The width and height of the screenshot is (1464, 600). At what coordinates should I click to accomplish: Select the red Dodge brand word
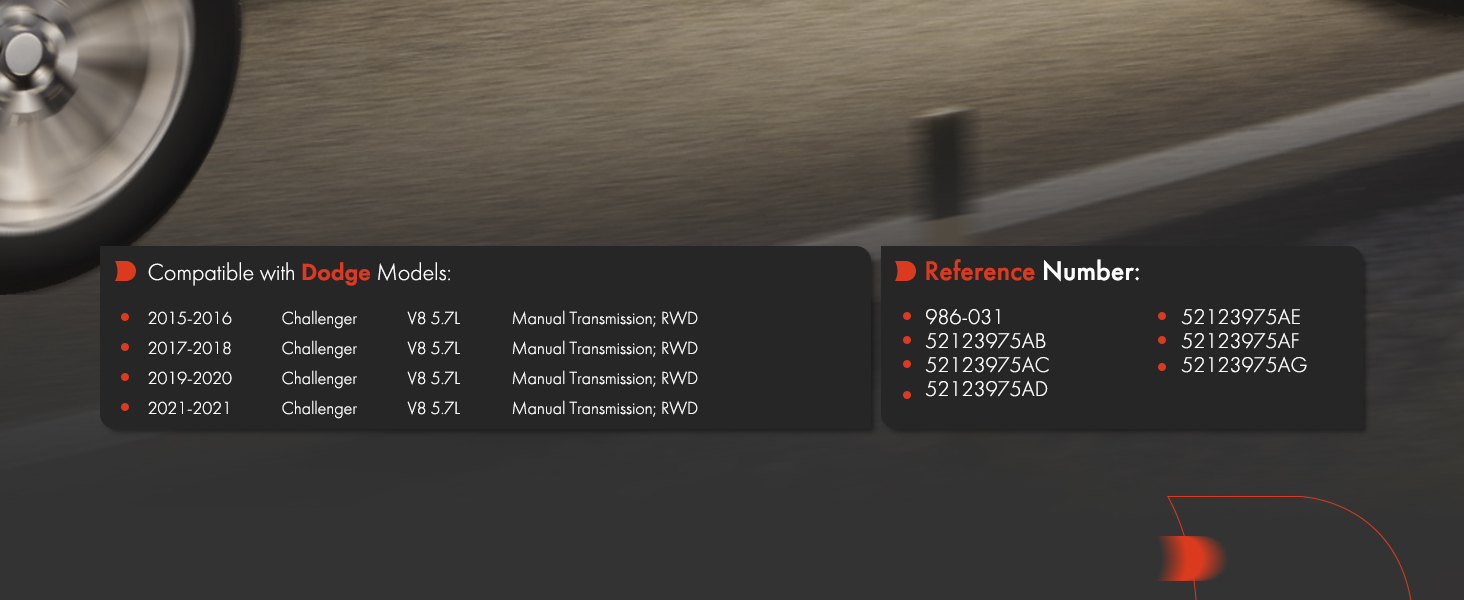[x=336, y=273]
